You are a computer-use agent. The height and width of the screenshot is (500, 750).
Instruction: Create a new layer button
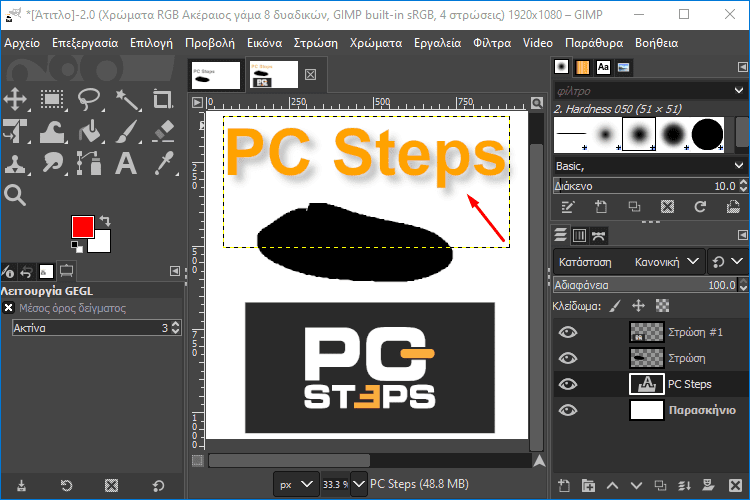(564, 486)
